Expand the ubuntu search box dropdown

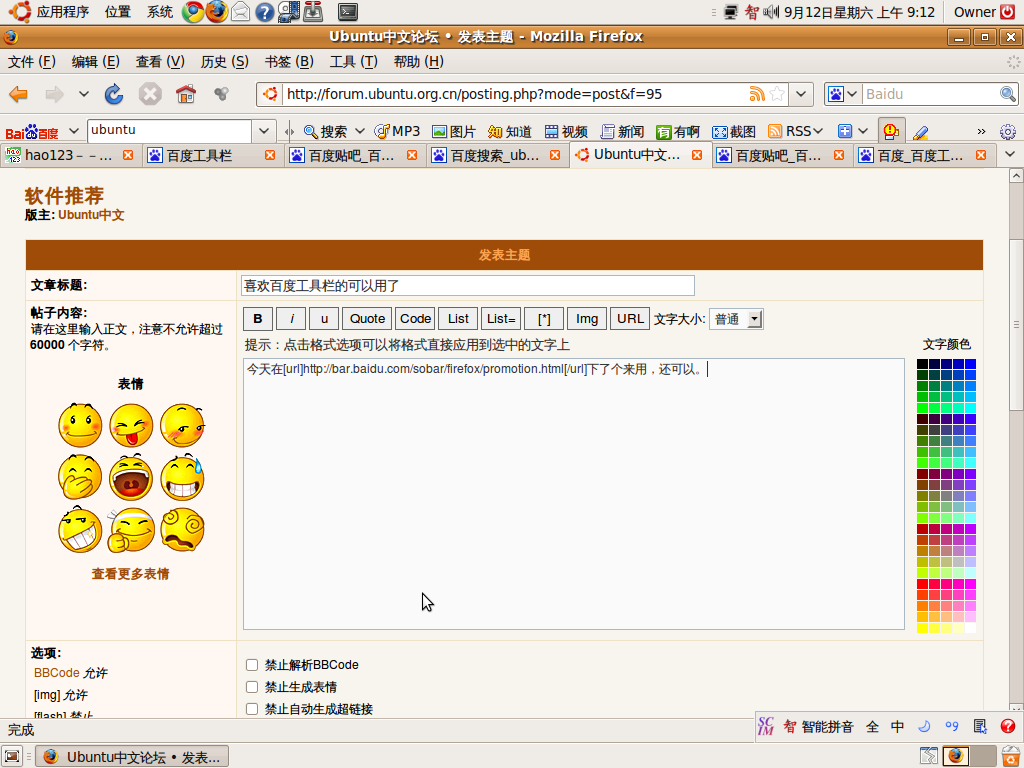(x=264, y=131)
